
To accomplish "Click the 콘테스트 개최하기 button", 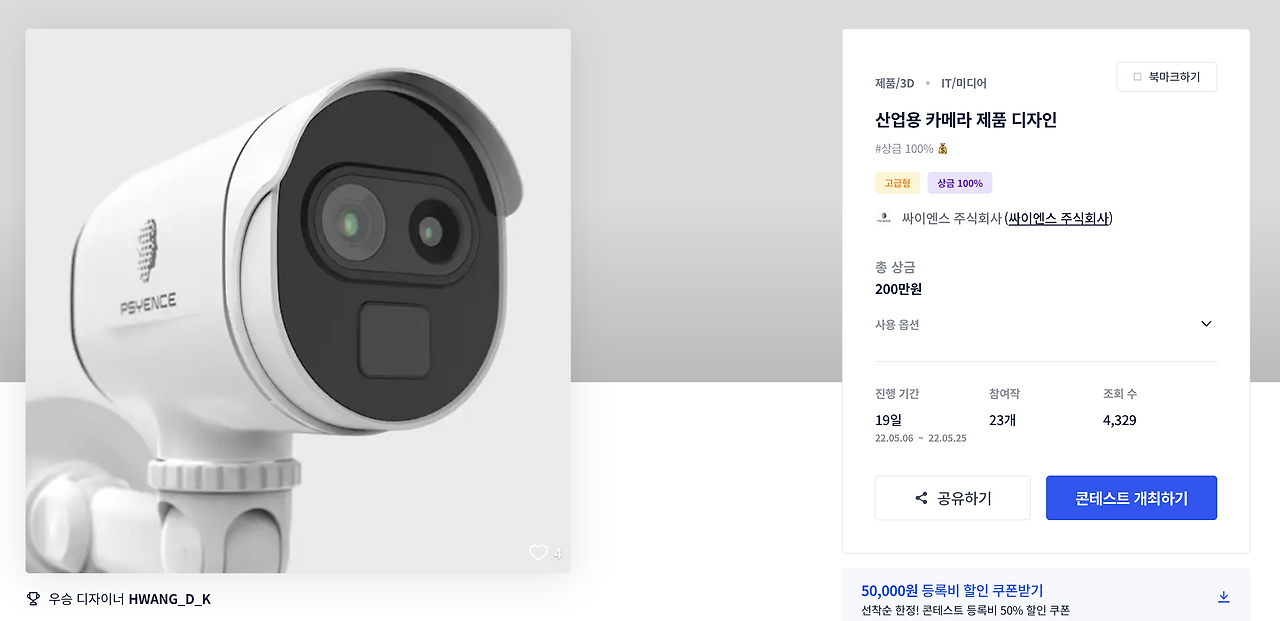I will pos(1131,497).
